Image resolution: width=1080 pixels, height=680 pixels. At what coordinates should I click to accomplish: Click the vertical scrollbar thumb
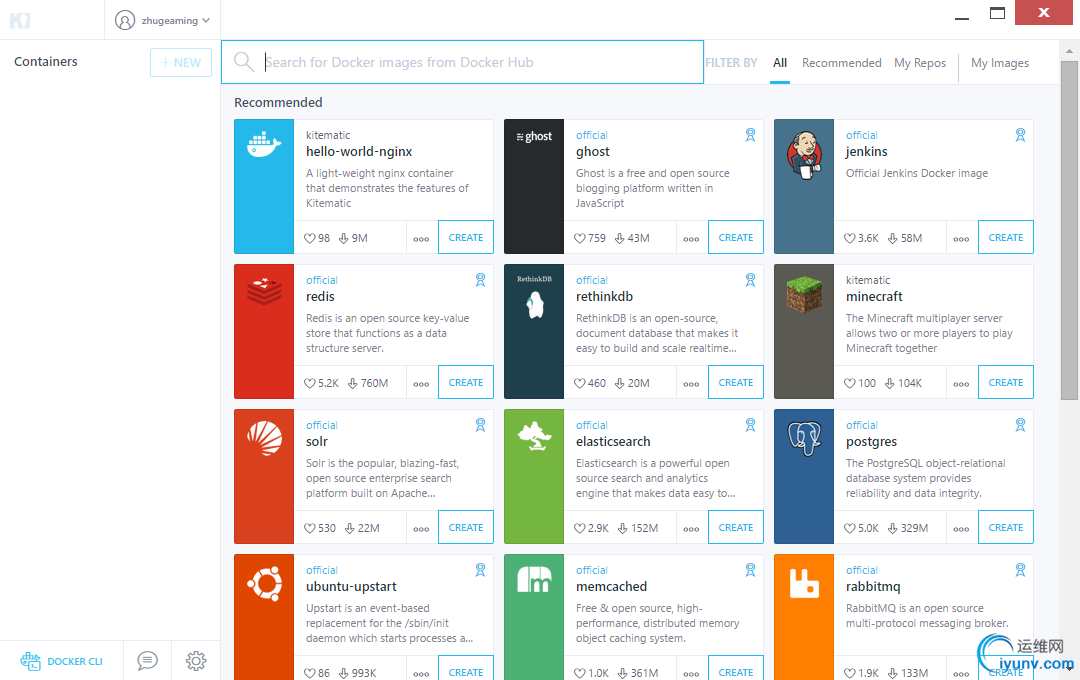pos(1069,230)
